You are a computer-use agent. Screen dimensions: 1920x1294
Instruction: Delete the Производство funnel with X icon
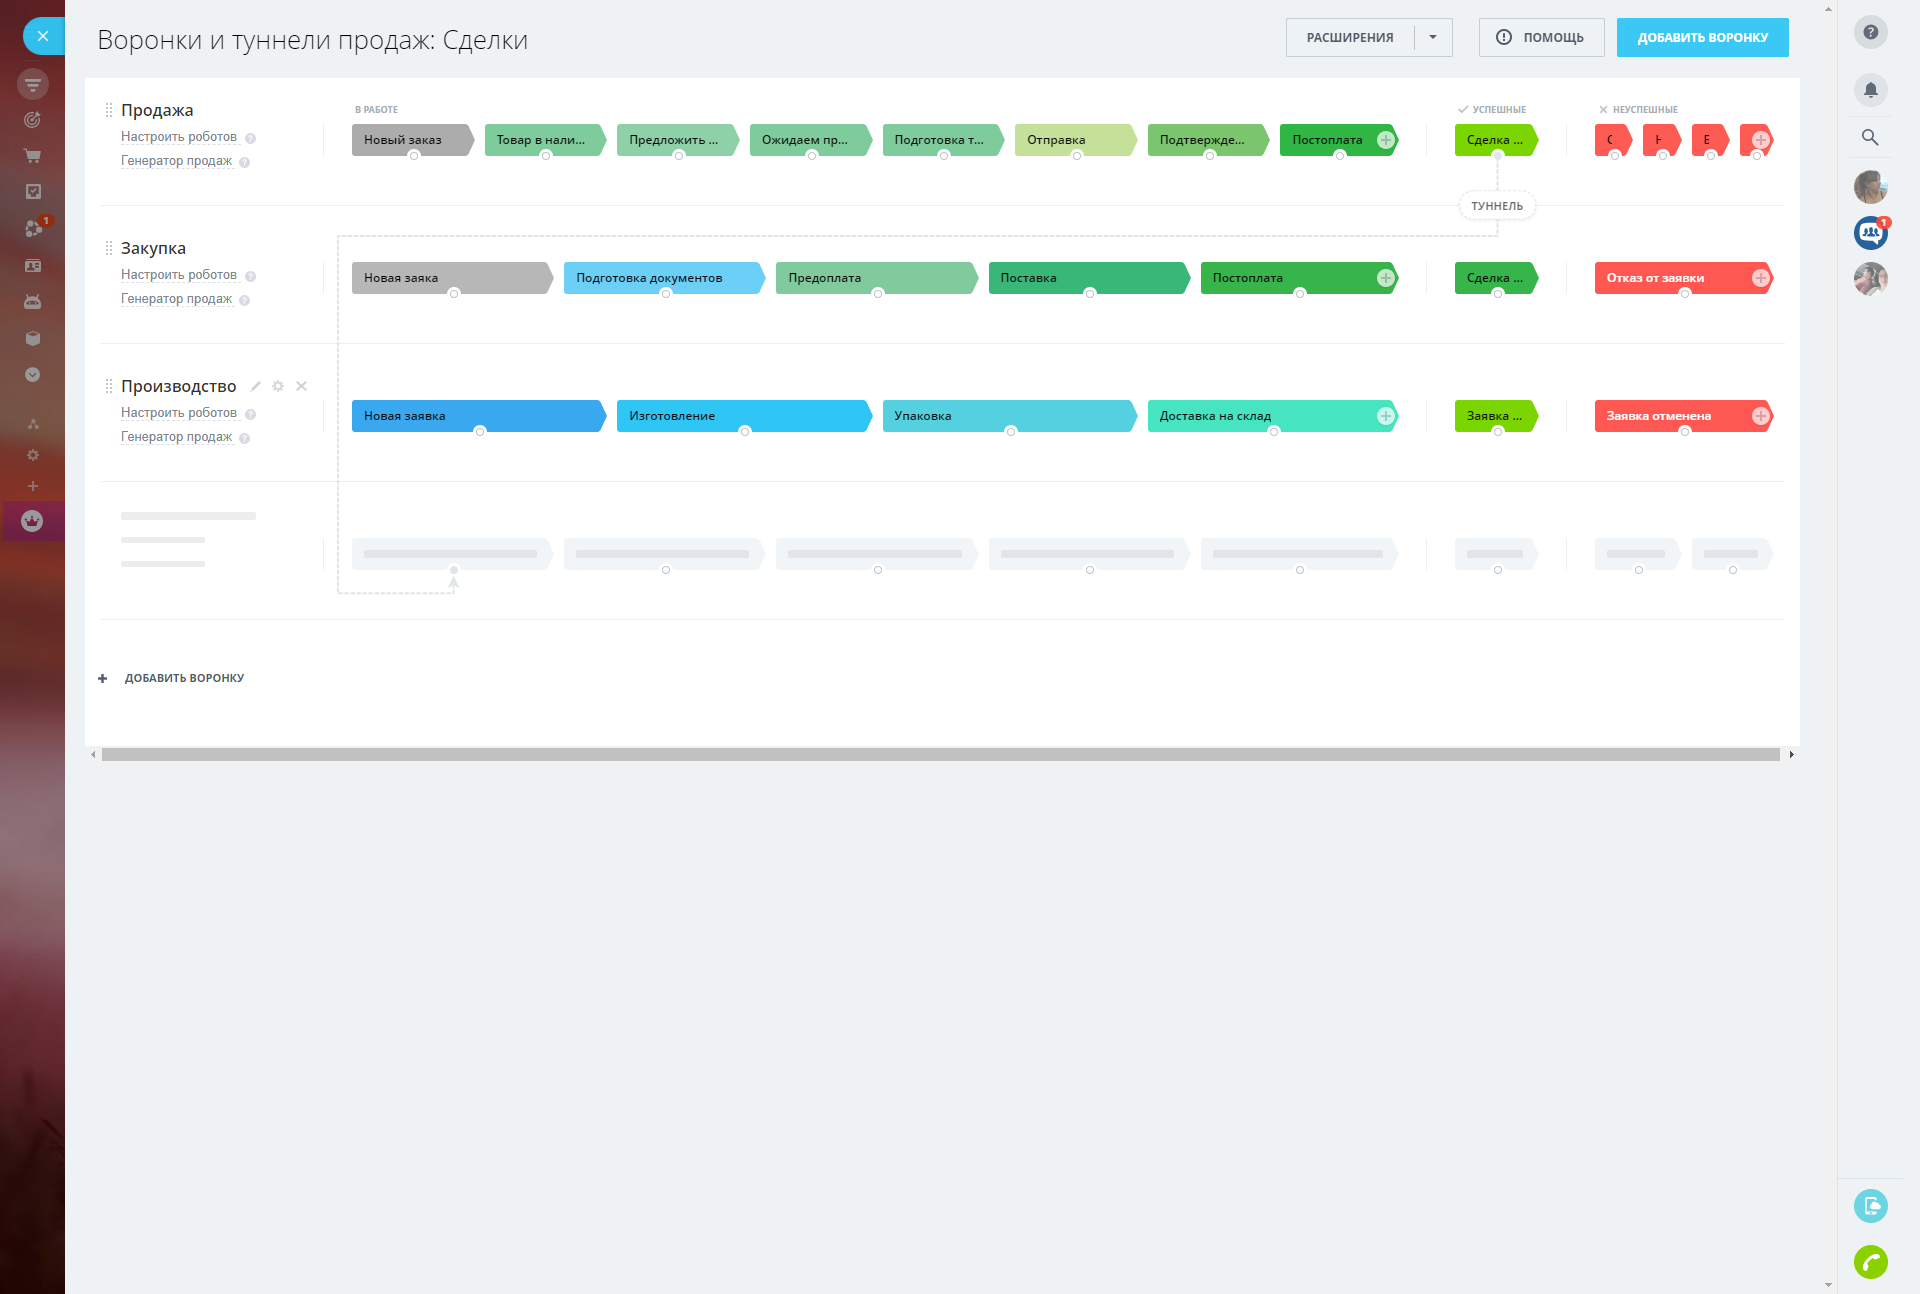tap(301, 386)
